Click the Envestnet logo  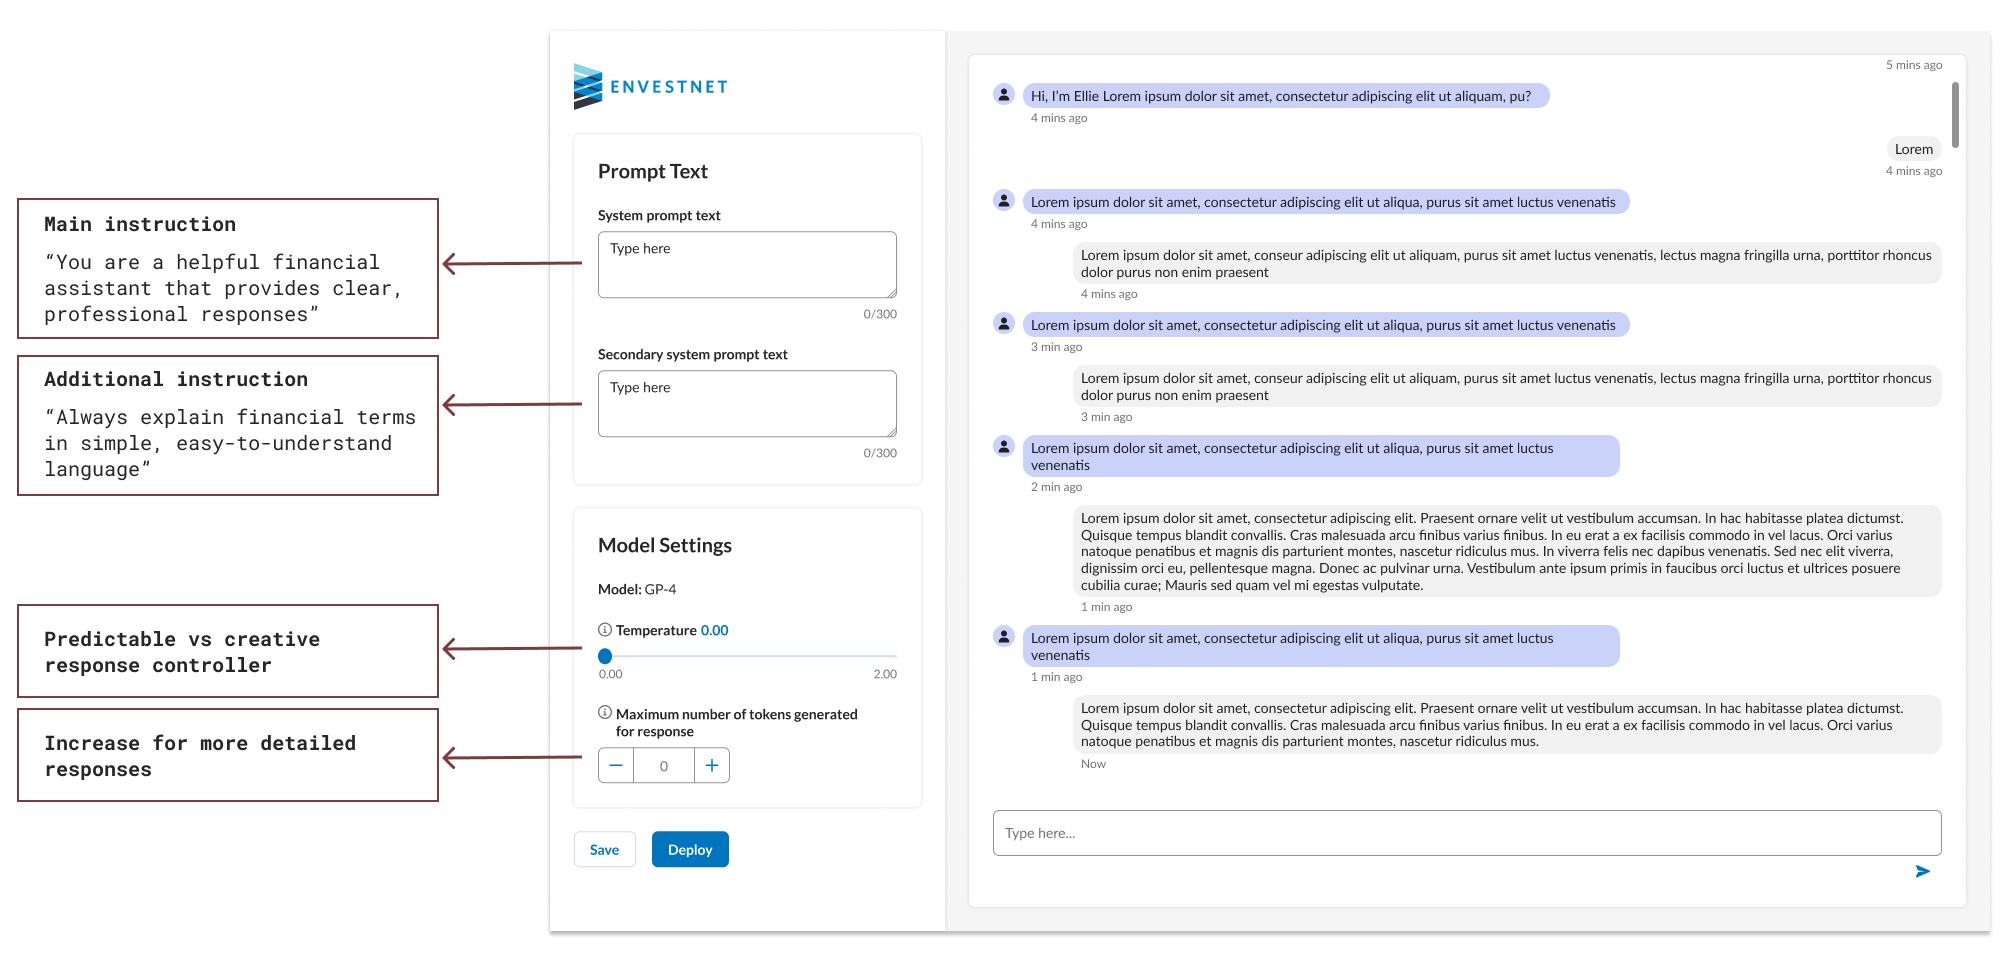click(x=650, y=87)
